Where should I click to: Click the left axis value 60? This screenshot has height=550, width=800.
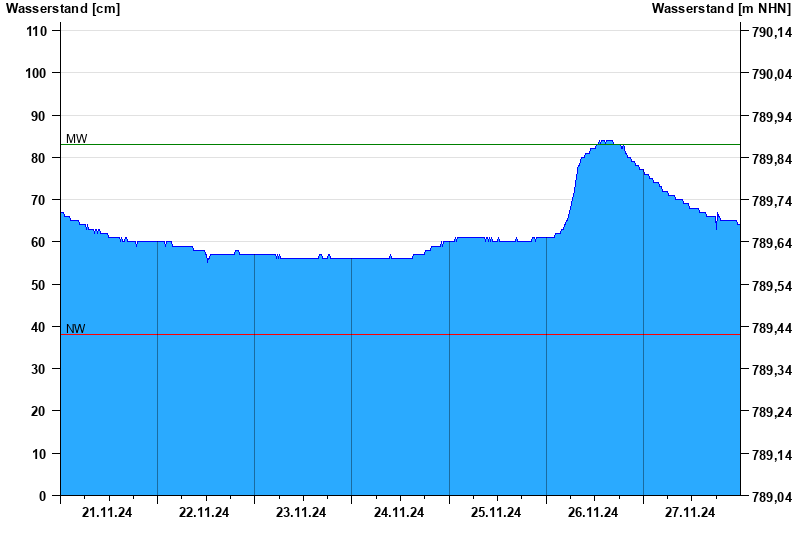(39, 242)
